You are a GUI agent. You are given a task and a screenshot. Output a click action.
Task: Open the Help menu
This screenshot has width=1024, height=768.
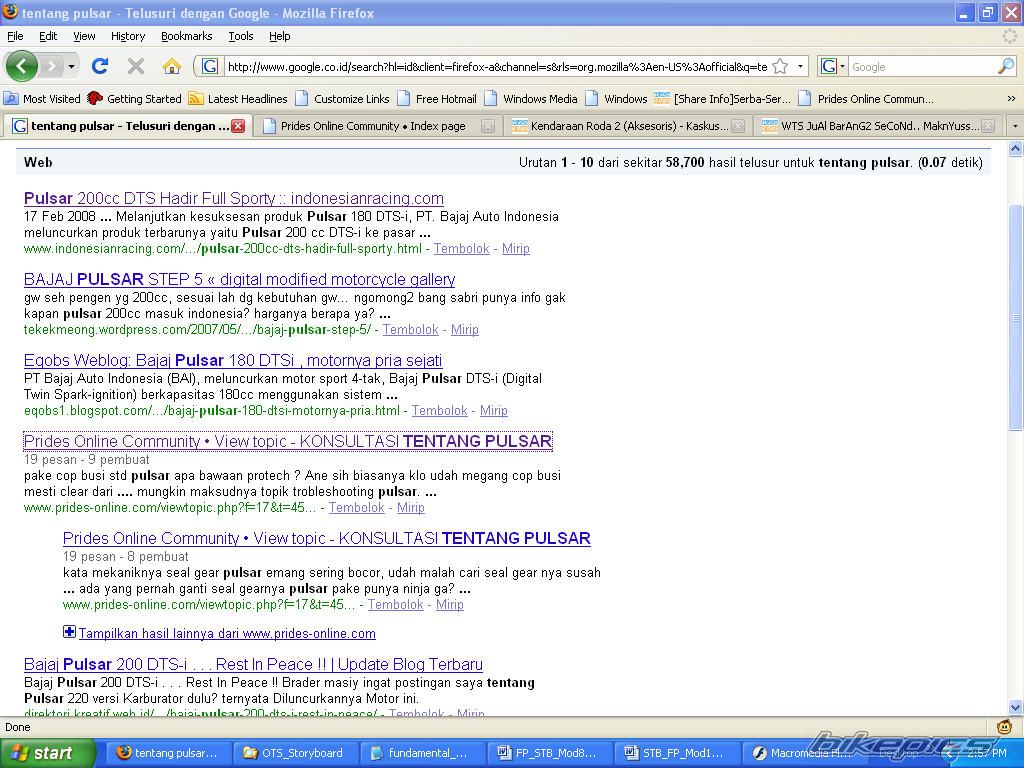[280, 36]
